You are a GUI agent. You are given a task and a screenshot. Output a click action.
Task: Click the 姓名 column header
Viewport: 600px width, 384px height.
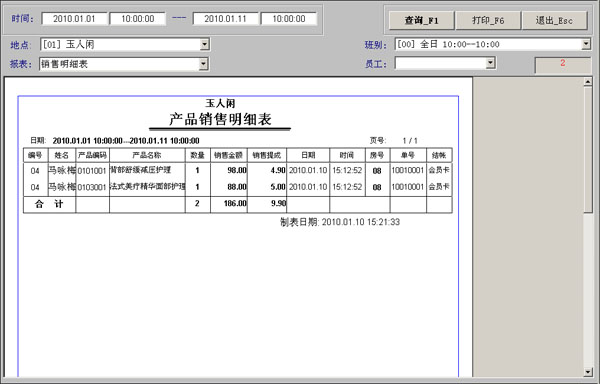pos(62,155)
